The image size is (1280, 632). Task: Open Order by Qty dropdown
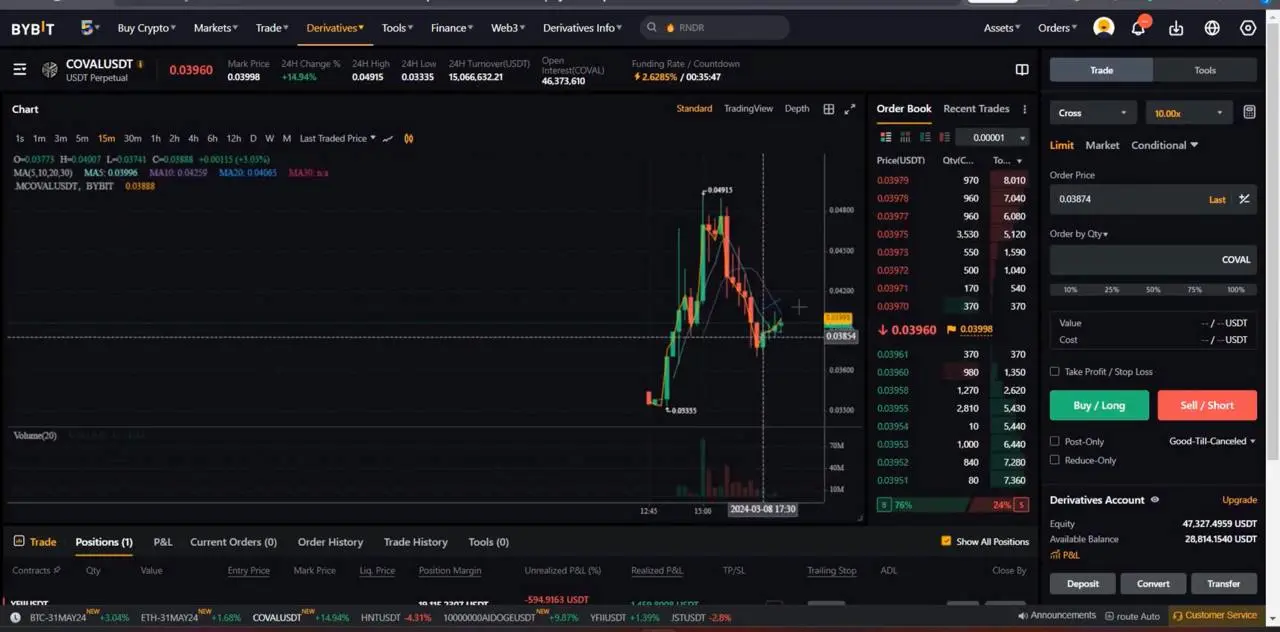[x=1079, y=234]
